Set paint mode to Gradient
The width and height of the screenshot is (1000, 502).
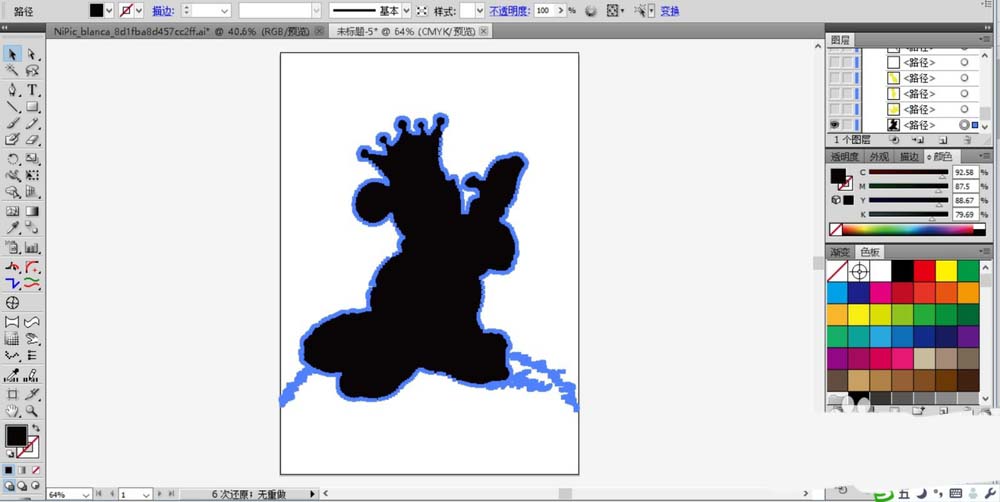tap(22, 470)
